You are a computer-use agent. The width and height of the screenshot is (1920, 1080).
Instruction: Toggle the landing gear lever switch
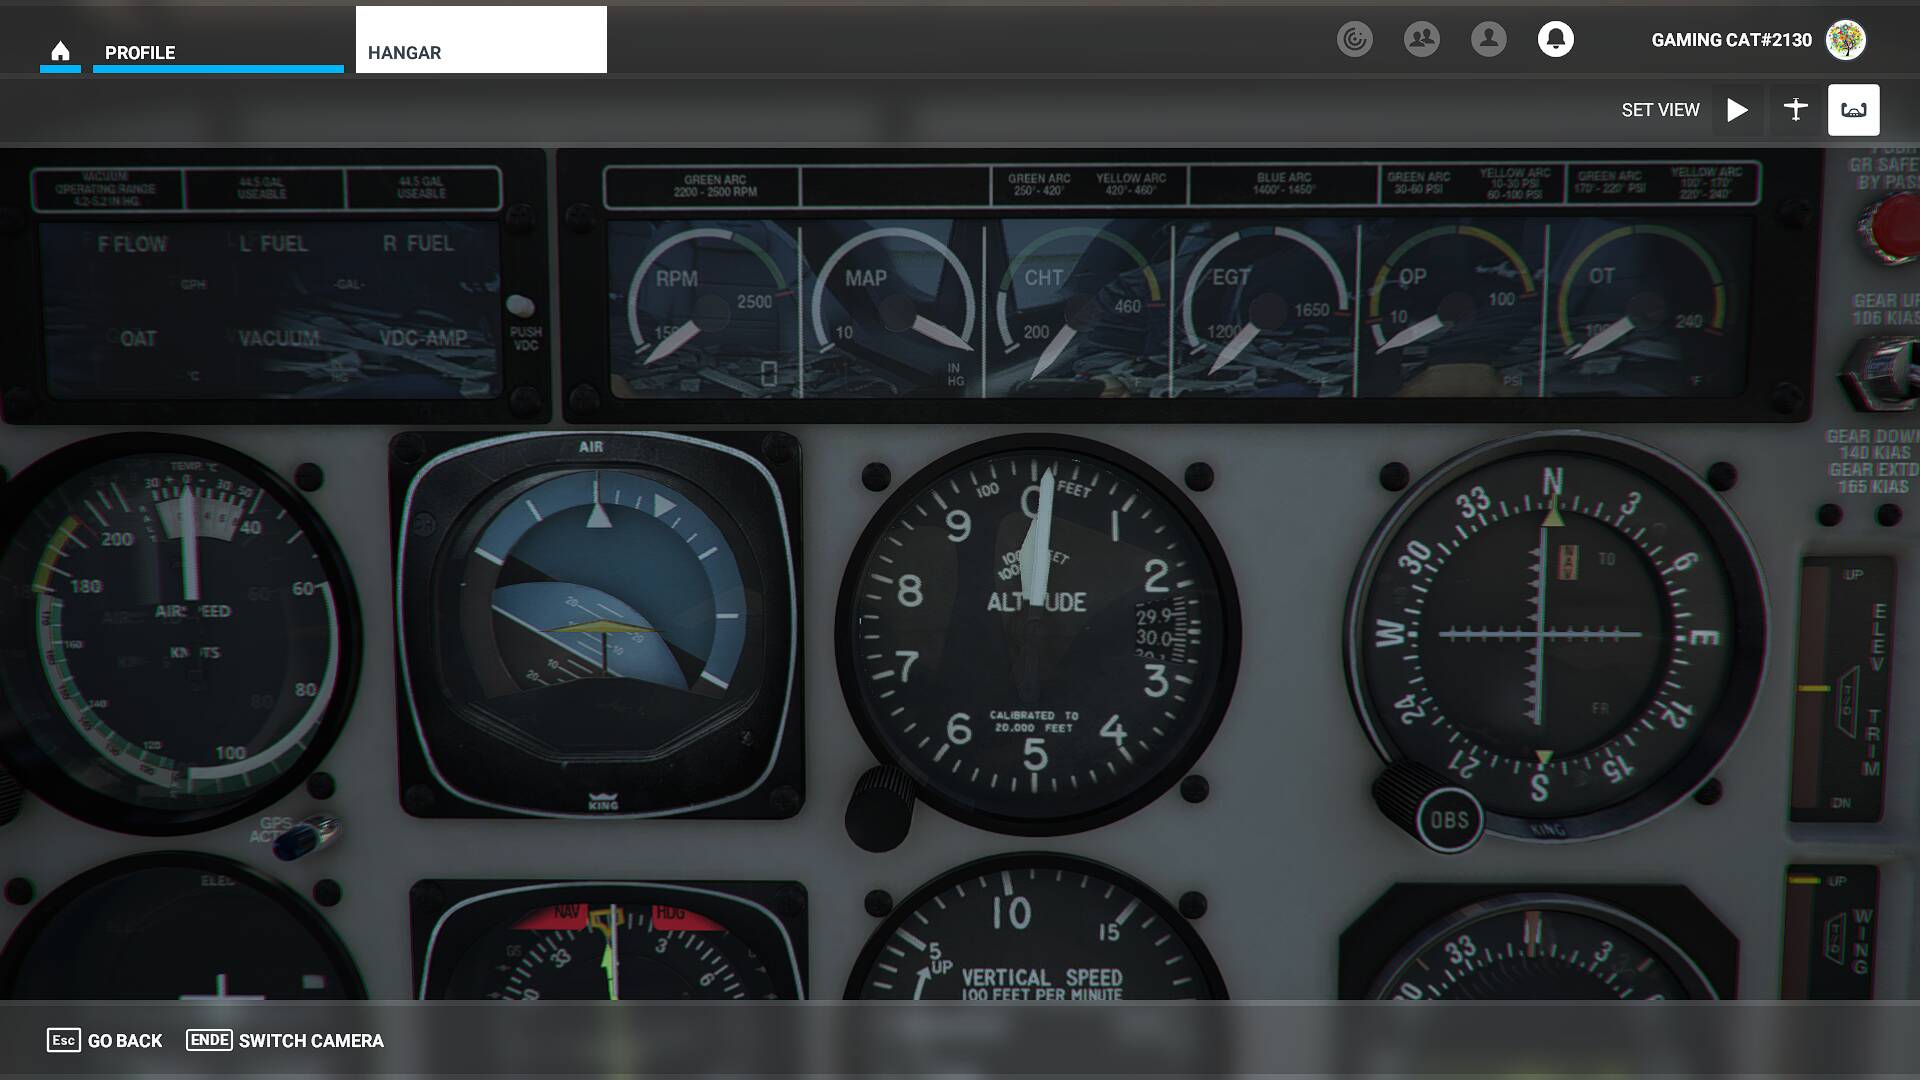pos(1880,372)
